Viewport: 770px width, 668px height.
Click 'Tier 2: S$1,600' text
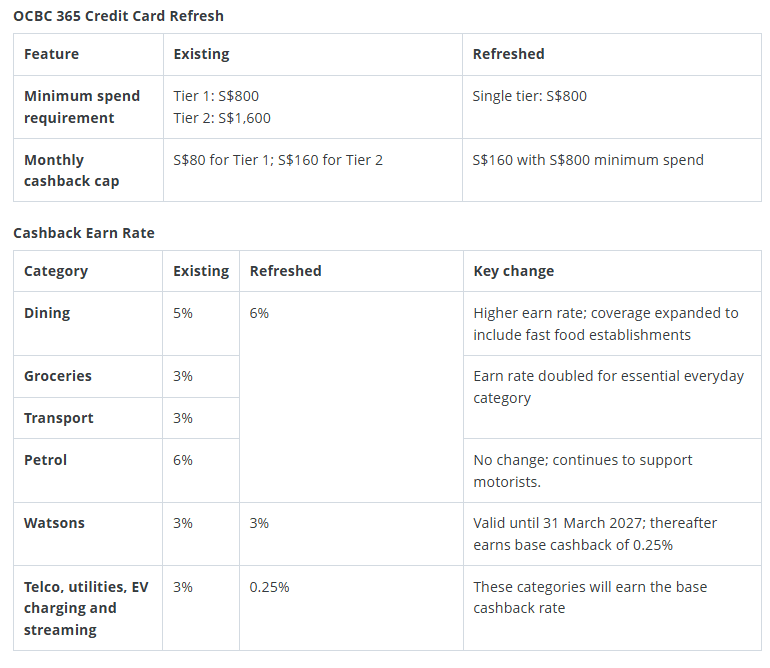click(222, 118)
